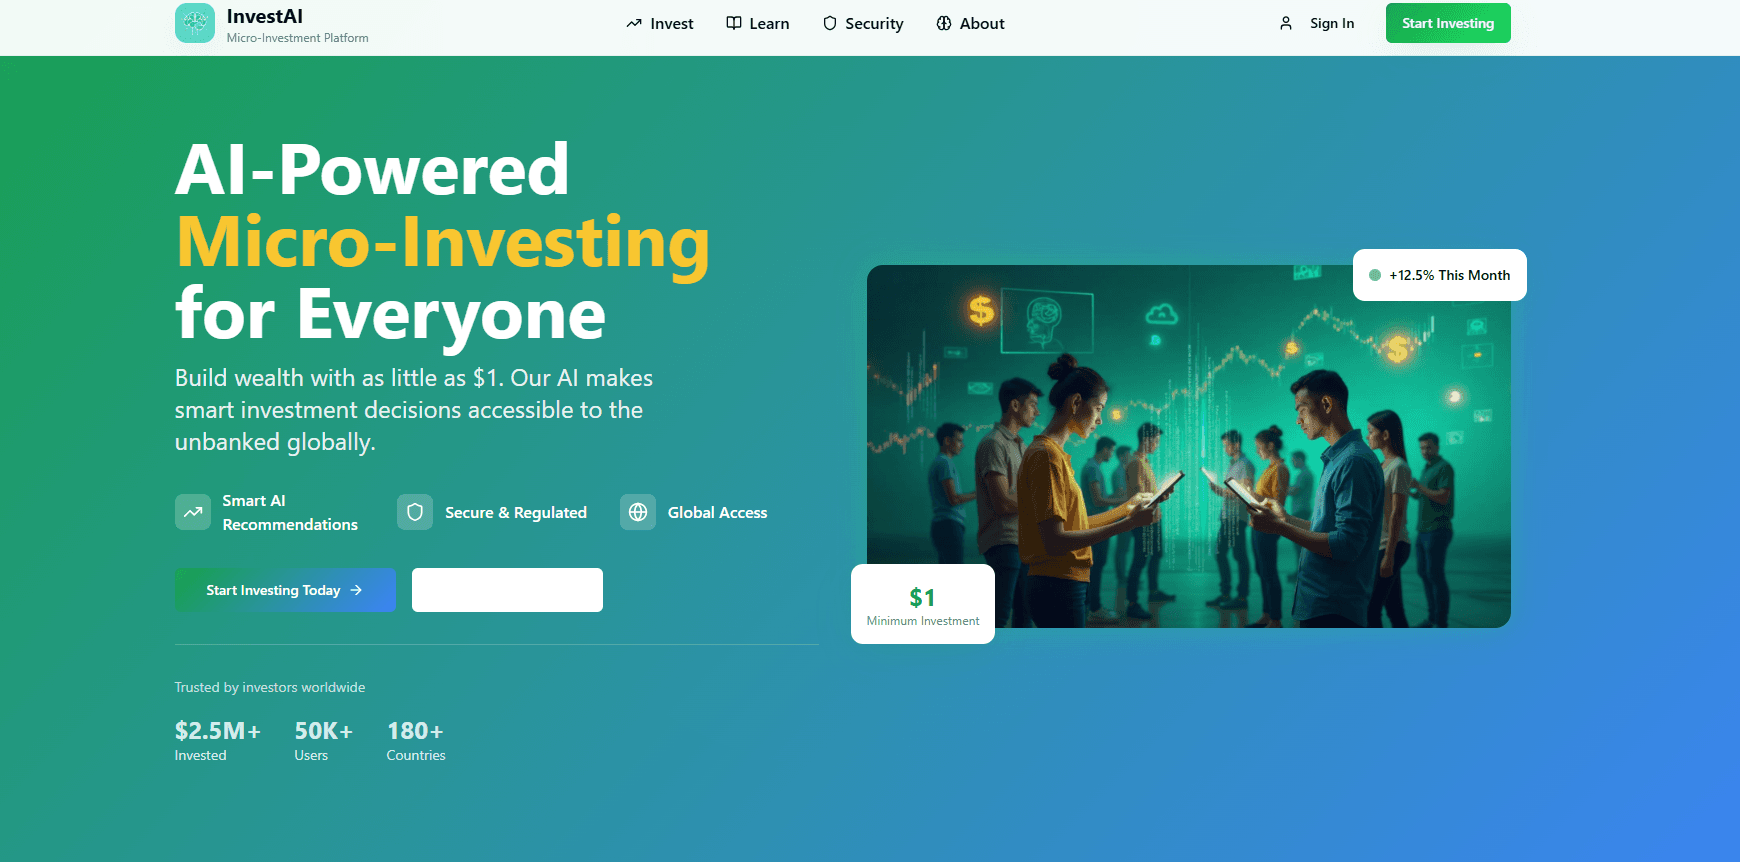The image size is (1740, 862).
Task: Click the user icon beside Sign In
Action: coord(1286,23)
